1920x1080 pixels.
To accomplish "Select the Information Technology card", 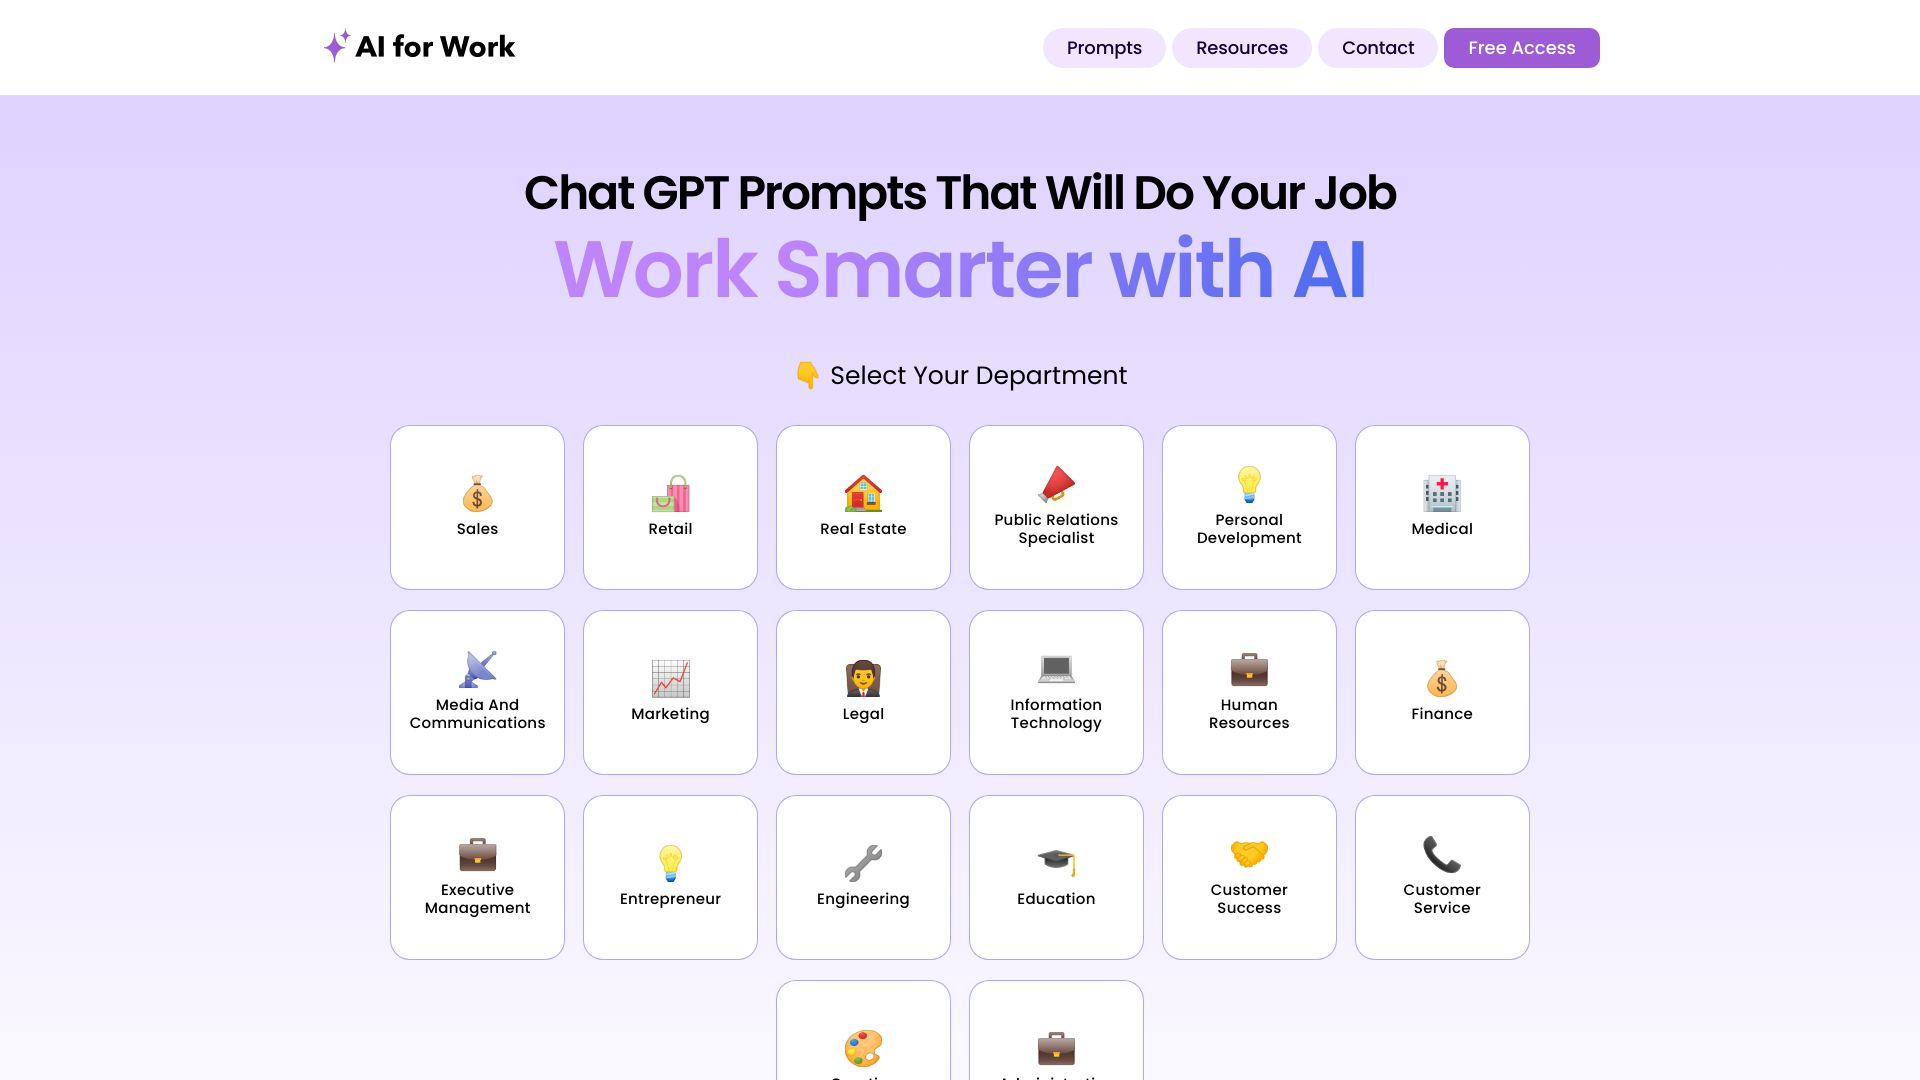I will 1056,691.
